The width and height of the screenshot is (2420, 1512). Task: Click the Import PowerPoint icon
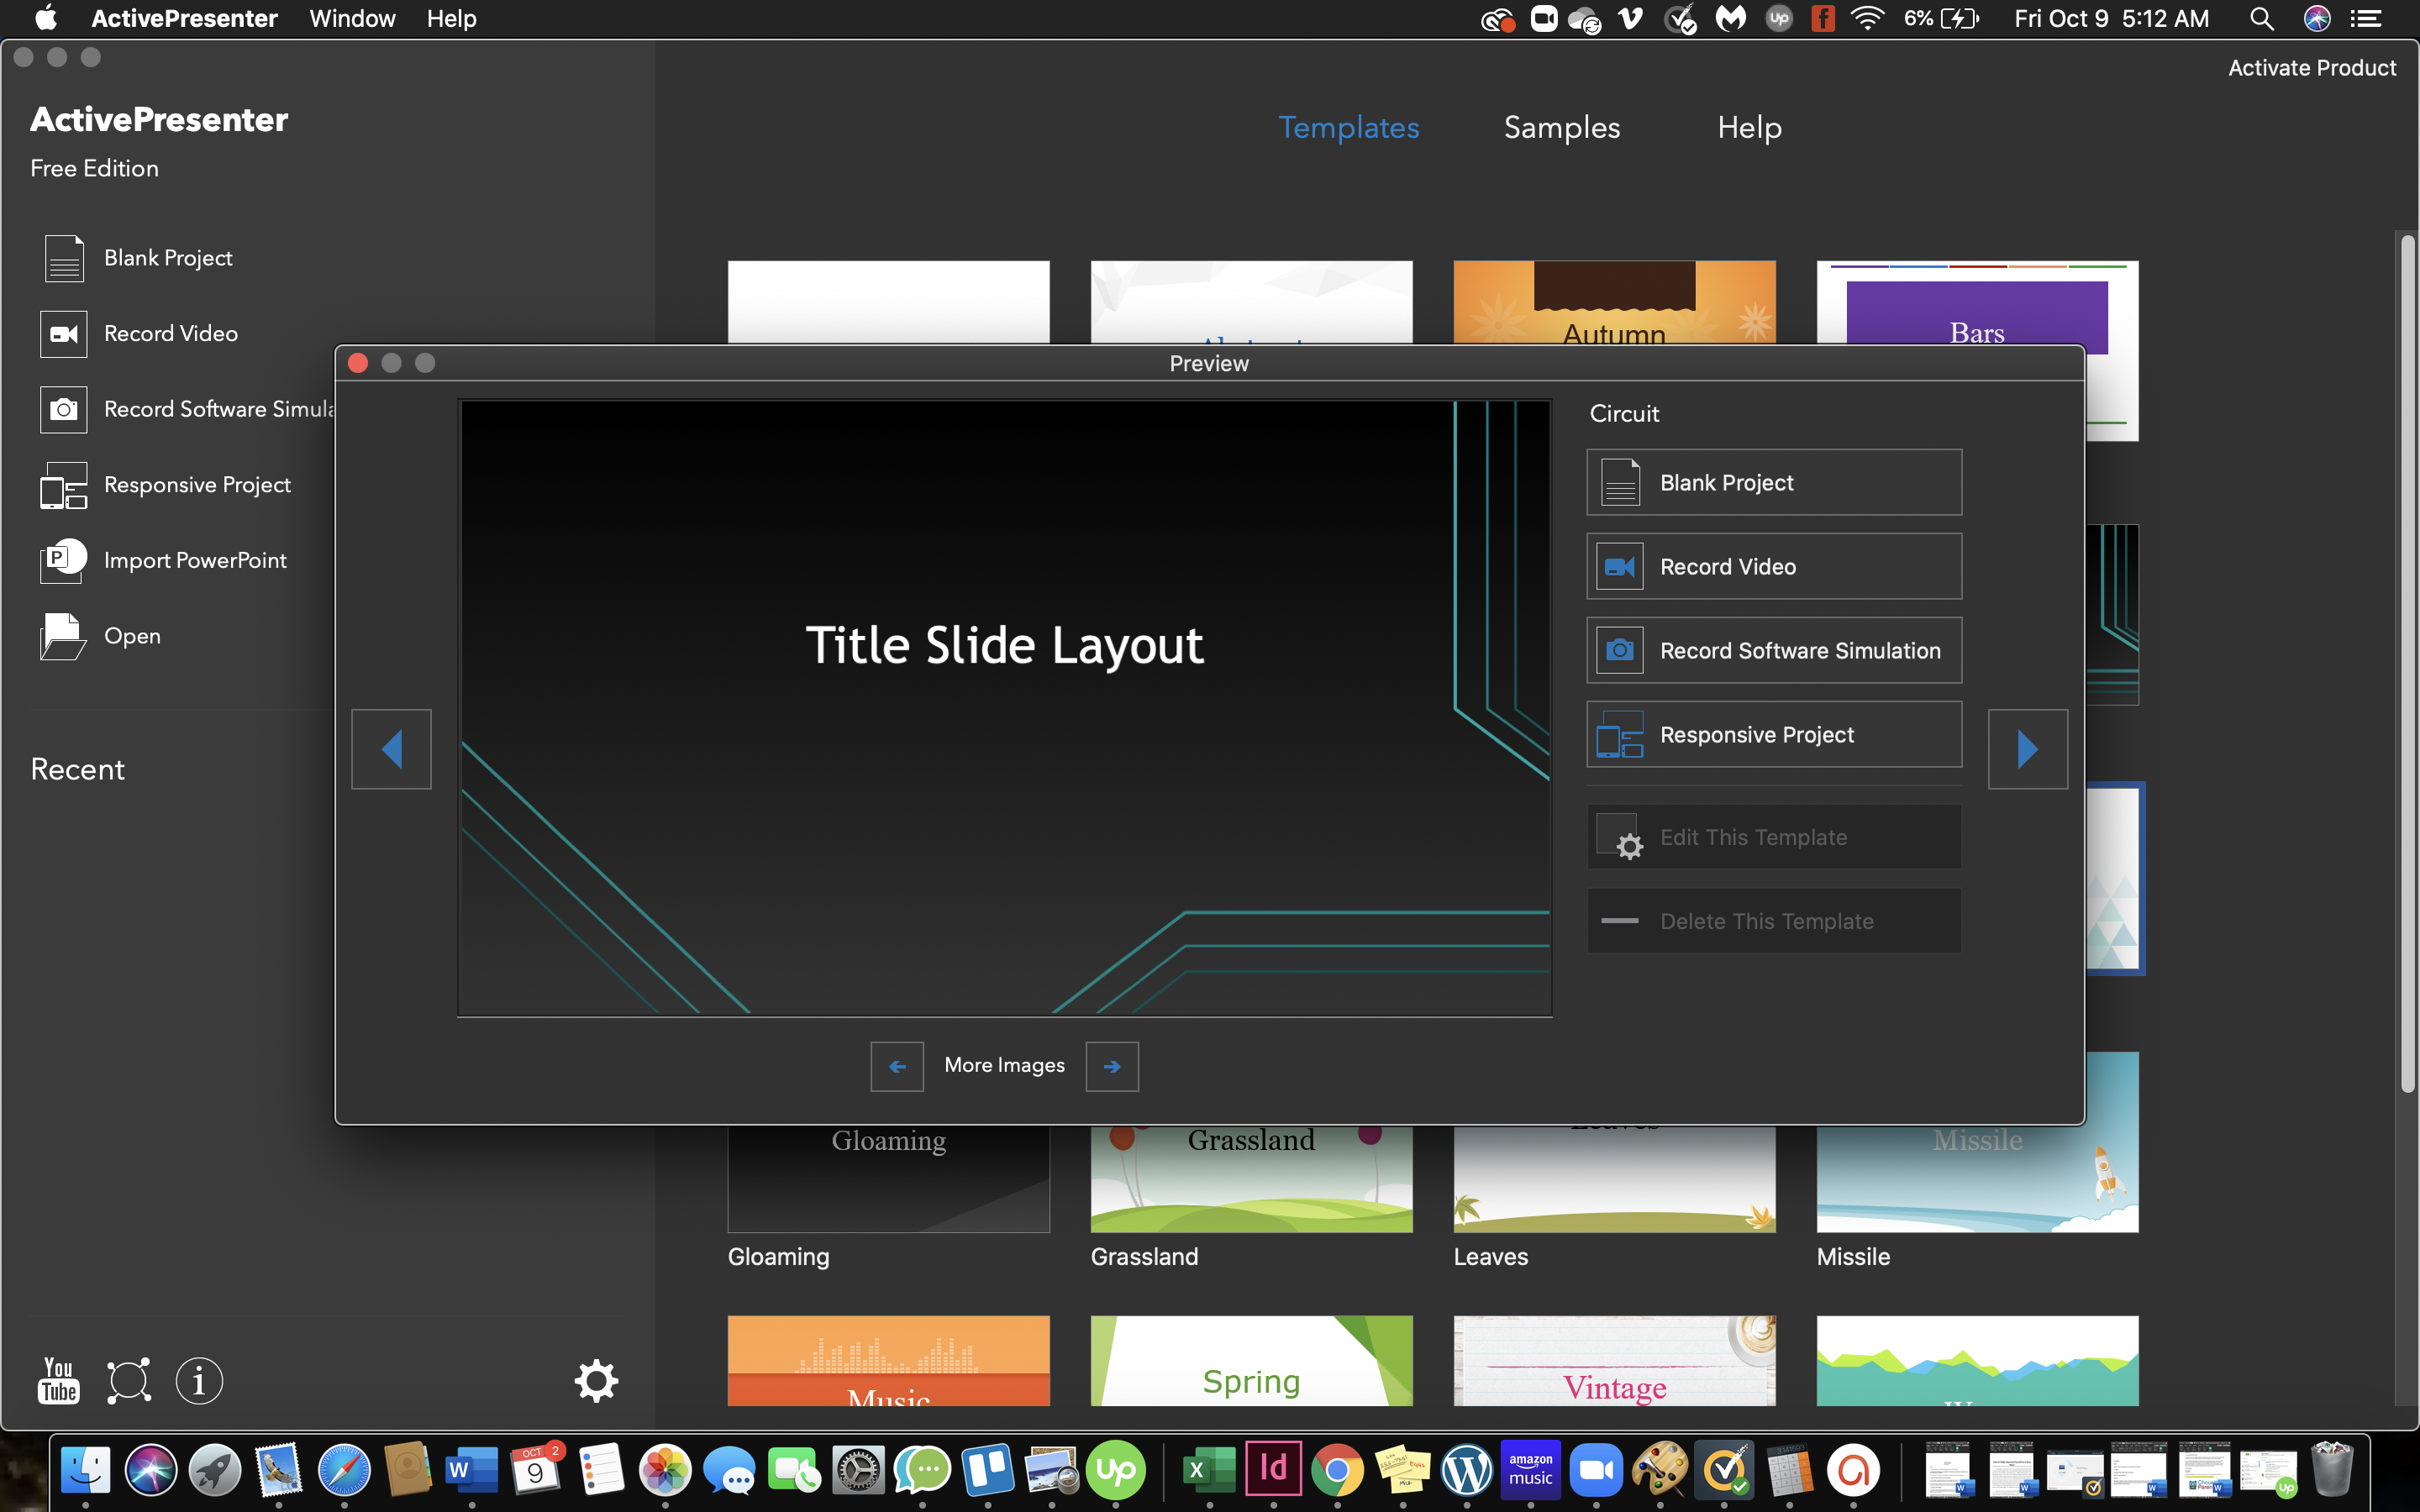pos(64,560)
